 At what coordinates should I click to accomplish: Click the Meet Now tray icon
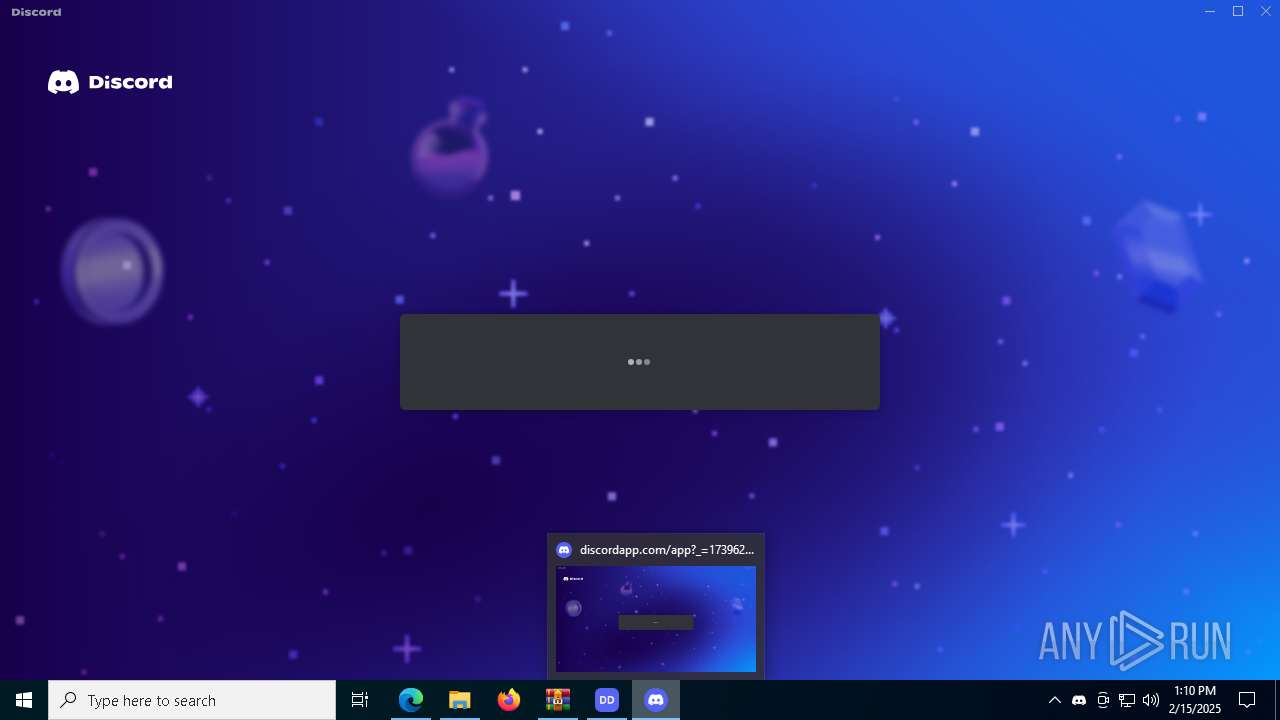pos(1103,700)
